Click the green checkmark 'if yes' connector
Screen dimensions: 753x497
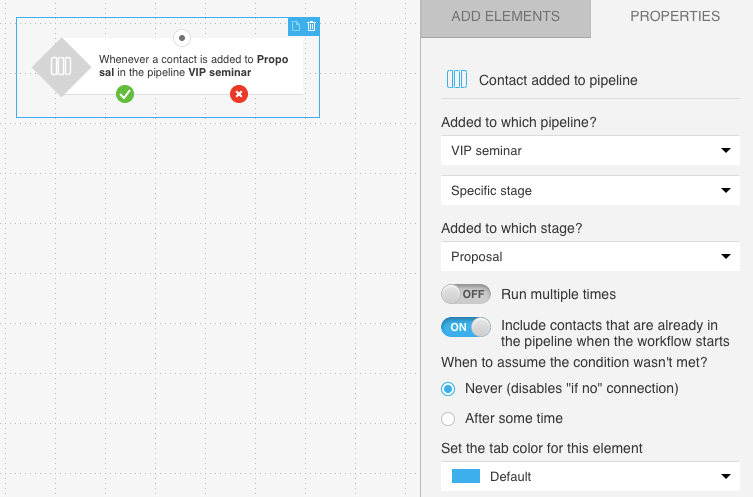coord(125,94)
